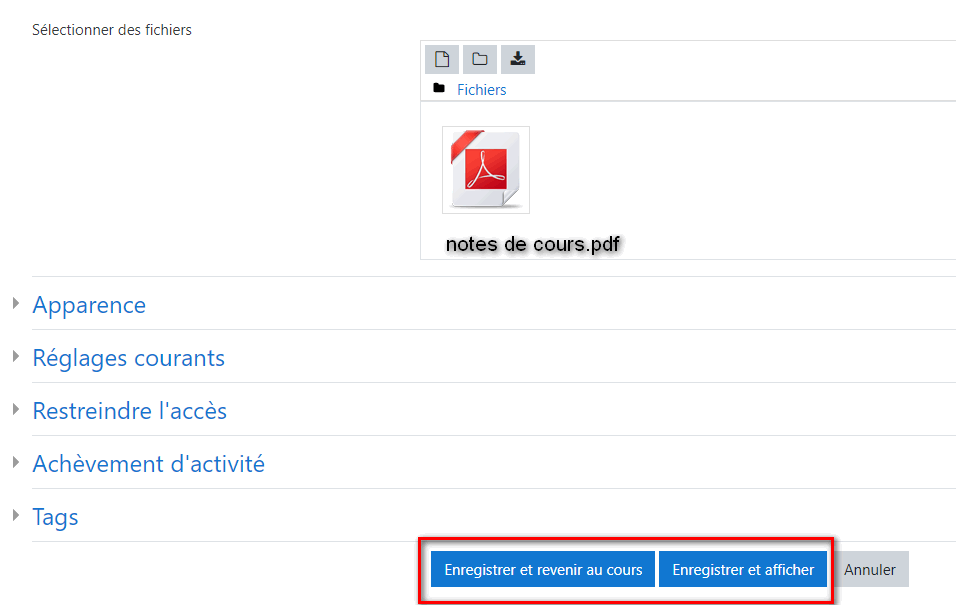Expand the Restreindre l'accès section arrow
Screen dimensions: 956x605
16,409
